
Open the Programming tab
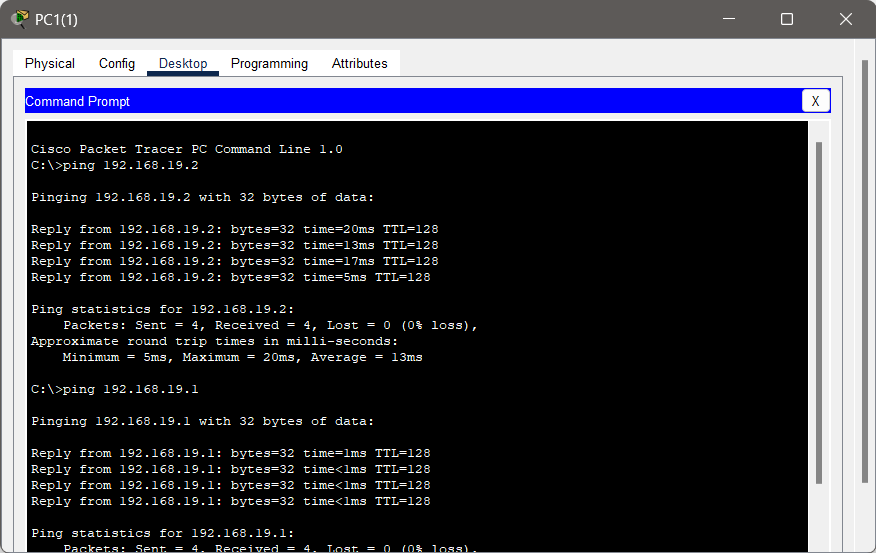point(269,64)
